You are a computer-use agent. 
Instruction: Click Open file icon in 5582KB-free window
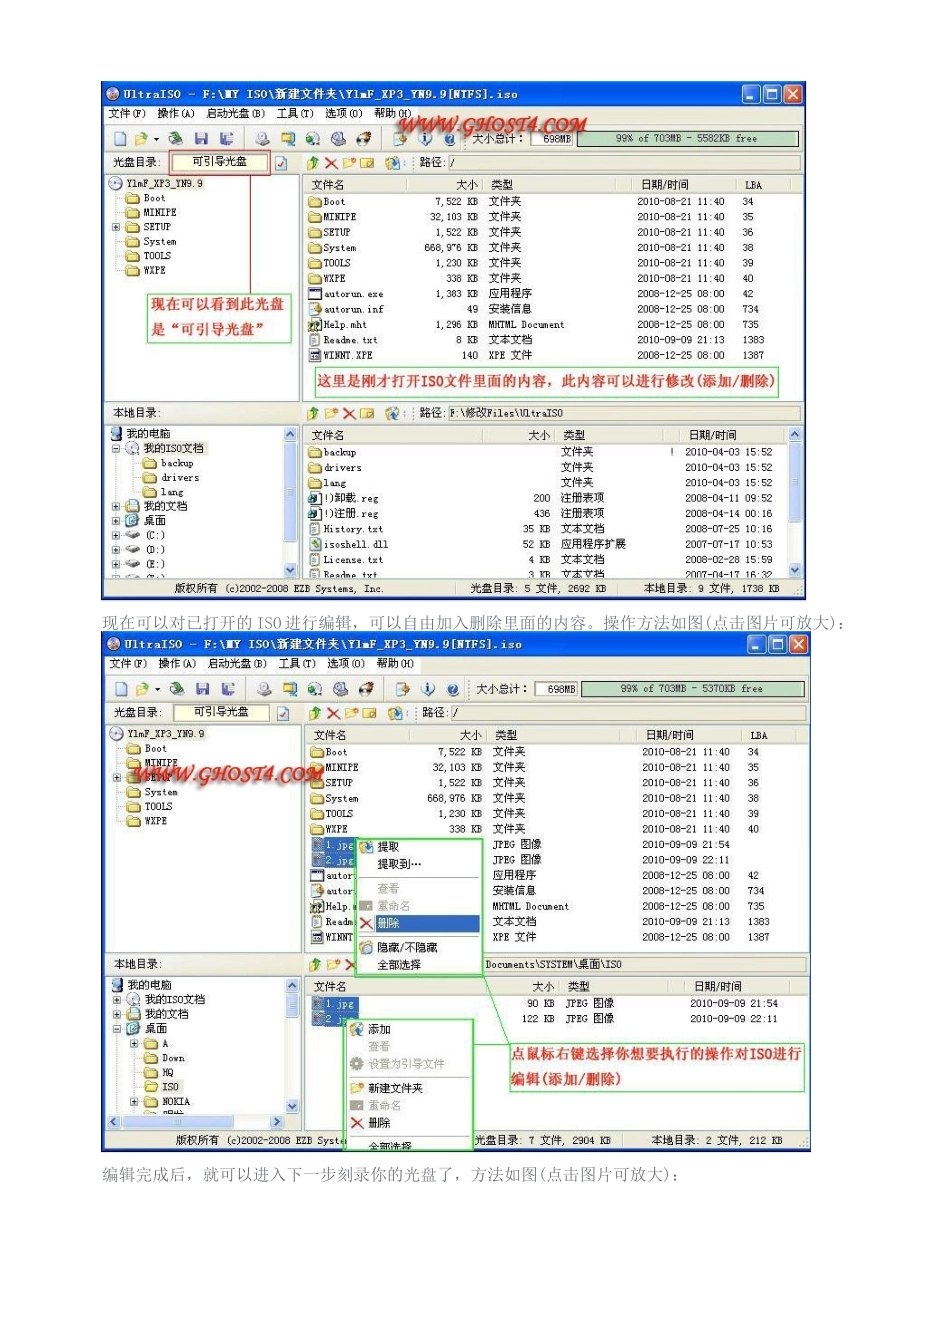[140, 139]
